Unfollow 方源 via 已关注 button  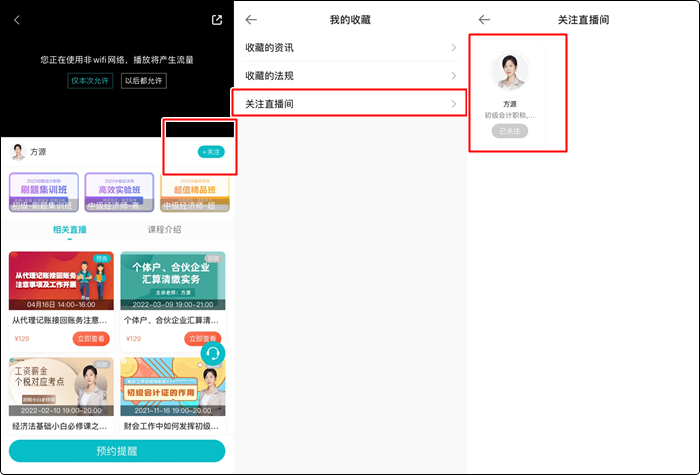pos(510,131)
